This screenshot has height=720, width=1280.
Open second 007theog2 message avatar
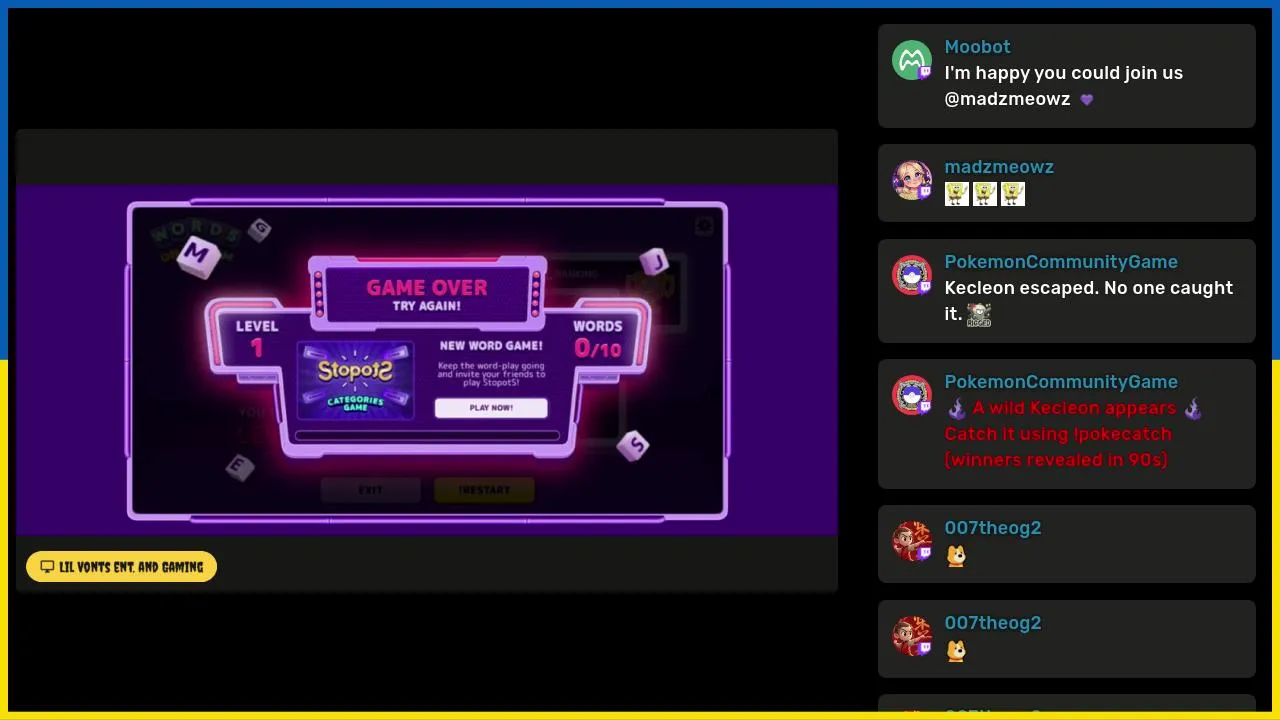(x=912, y=637)
